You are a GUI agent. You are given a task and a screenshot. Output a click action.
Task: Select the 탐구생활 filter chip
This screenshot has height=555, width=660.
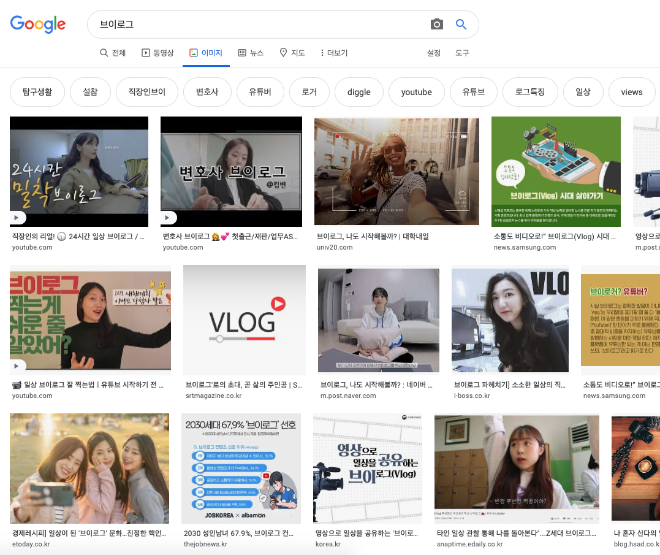[37, 92]
